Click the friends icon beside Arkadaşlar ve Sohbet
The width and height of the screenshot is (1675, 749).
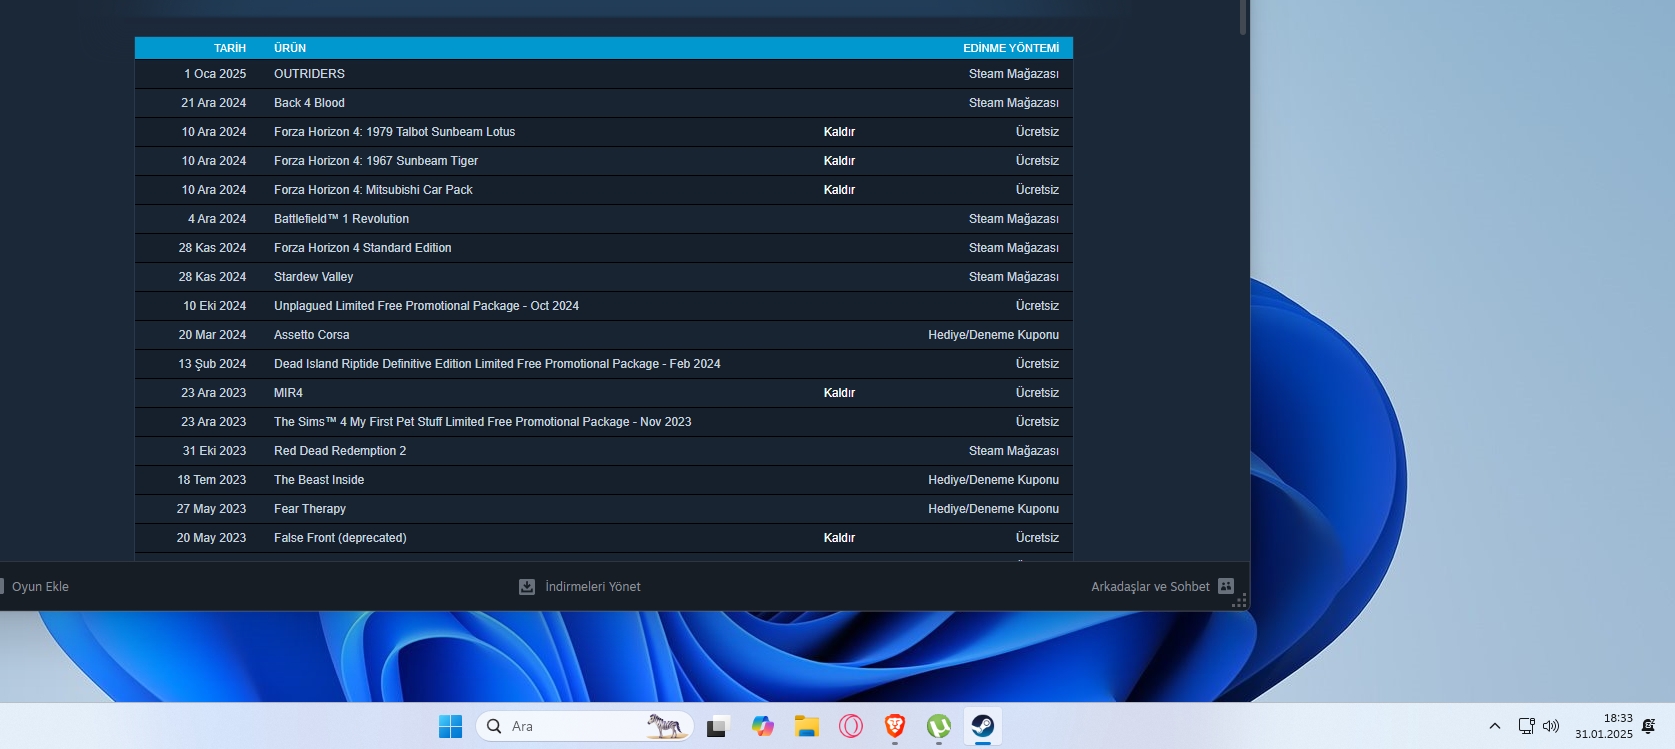click(1226, 587)
